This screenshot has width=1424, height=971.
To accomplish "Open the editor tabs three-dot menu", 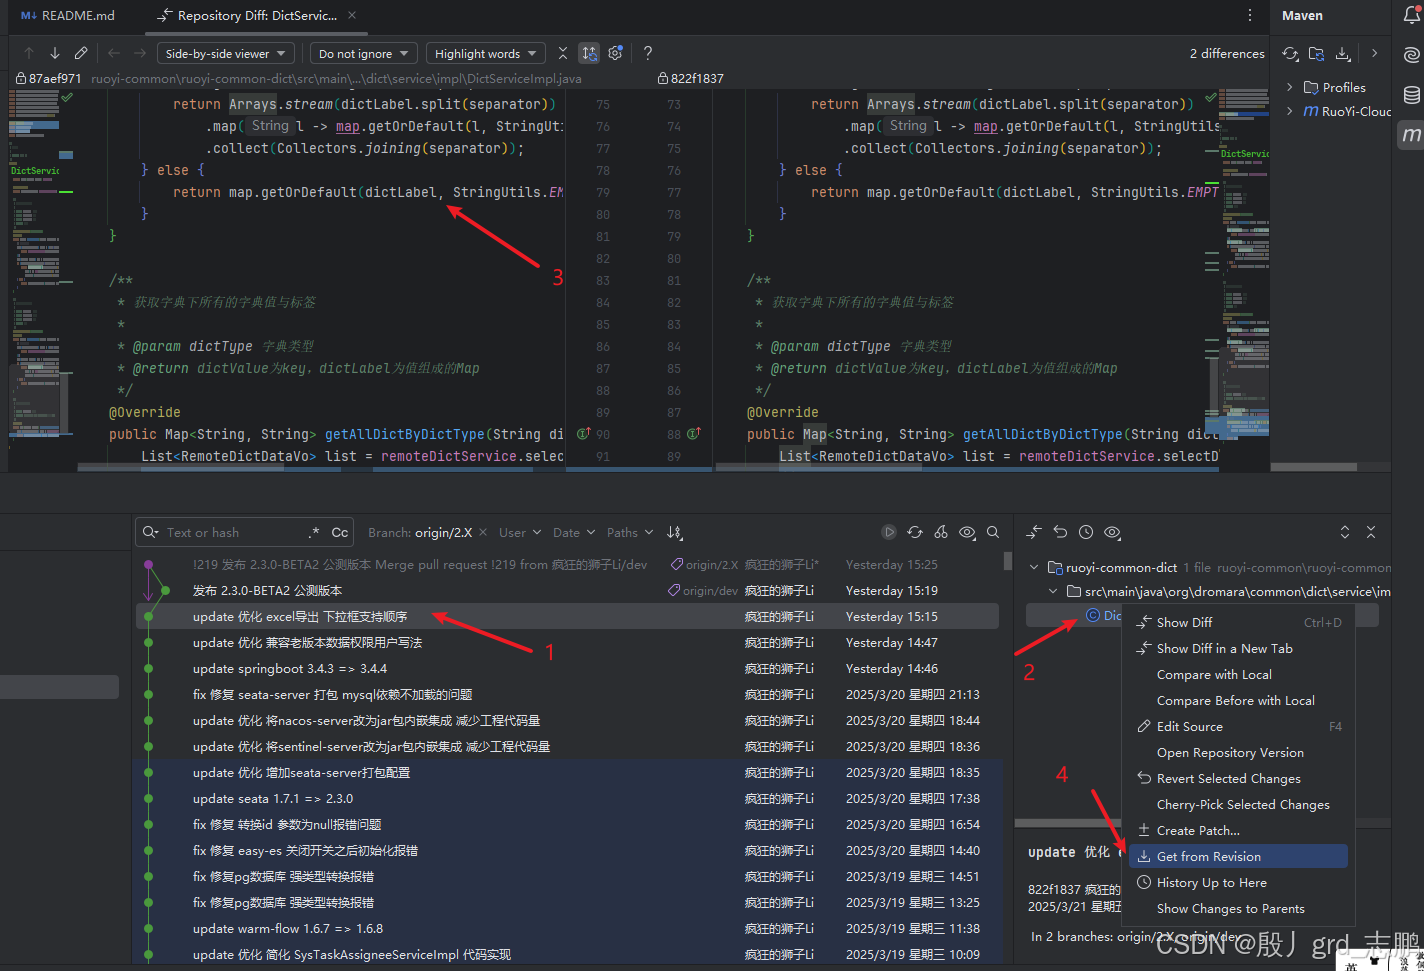I will pyautogui.click(x=1250, y=15).
